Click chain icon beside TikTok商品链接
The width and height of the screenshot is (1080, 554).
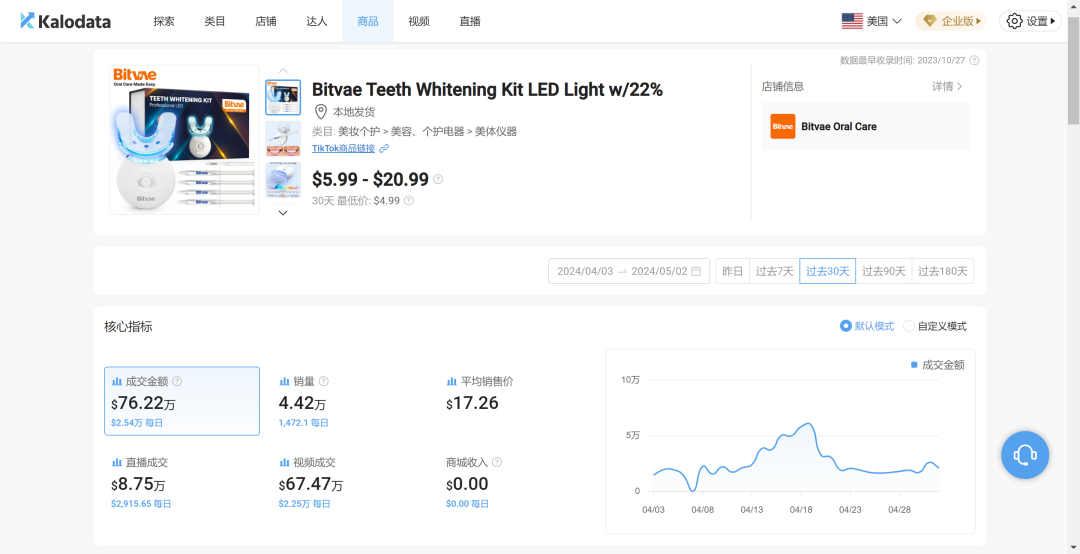pyautogui.click(x=384, y=148)
